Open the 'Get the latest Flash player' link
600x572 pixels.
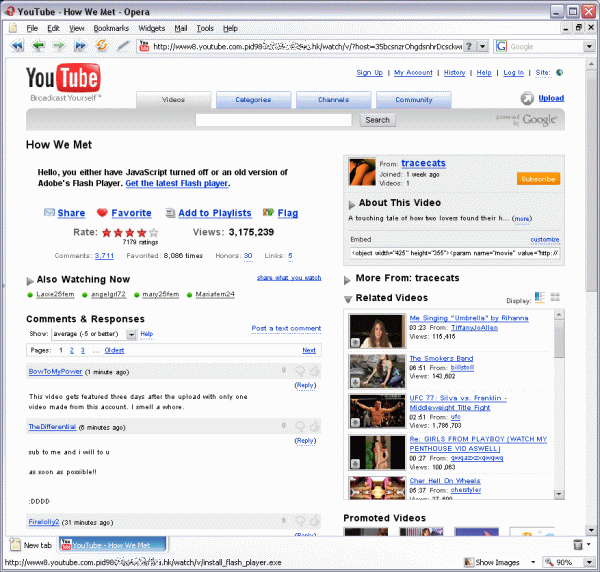pos(177,183)
